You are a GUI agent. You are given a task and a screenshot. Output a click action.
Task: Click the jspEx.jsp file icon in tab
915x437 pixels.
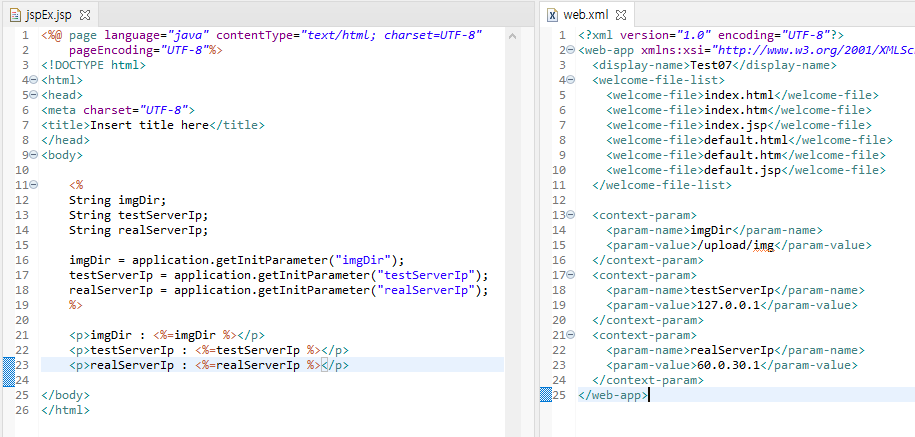tap(15, 14)
